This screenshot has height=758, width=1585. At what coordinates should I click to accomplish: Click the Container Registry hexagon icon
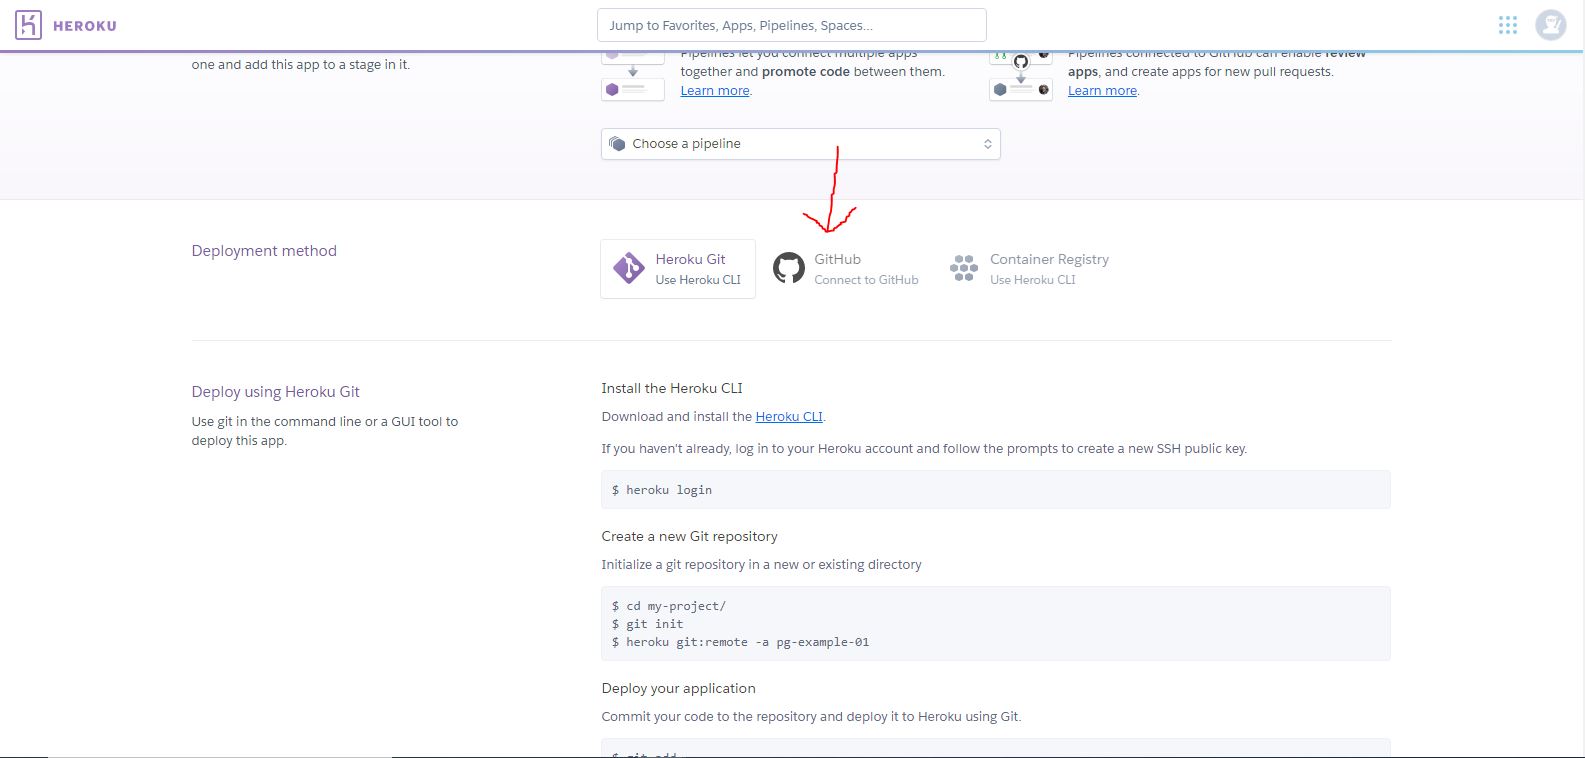click(x=964, y=268)
